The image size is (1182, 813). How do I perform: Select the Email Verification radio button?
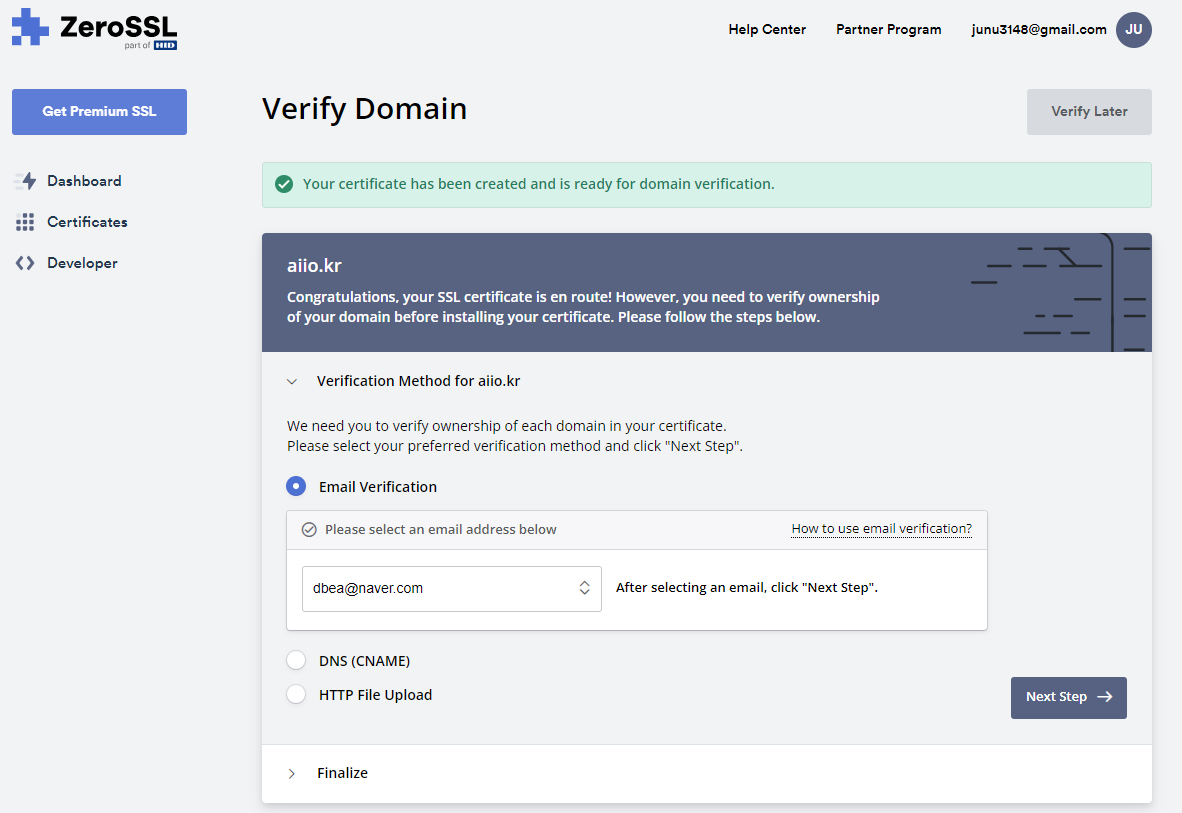(296, 486)
